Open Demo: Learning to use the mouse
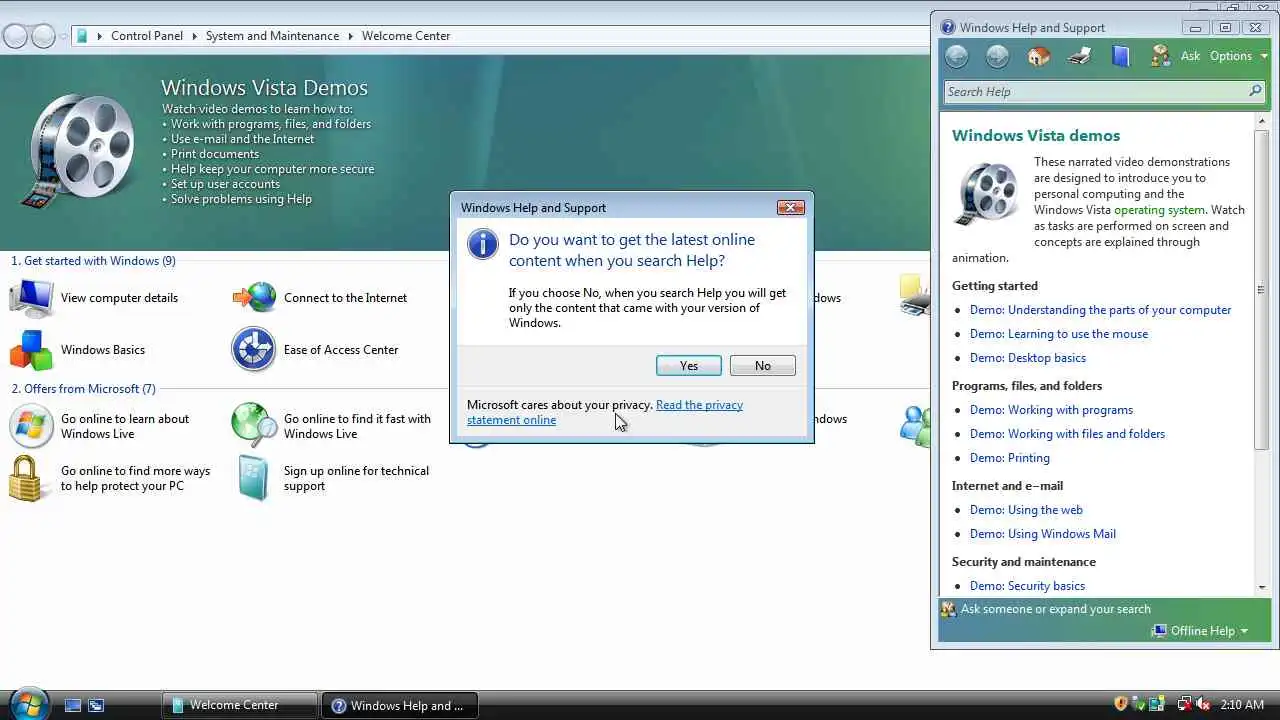1280x720 pixels. coord(1059,334)
